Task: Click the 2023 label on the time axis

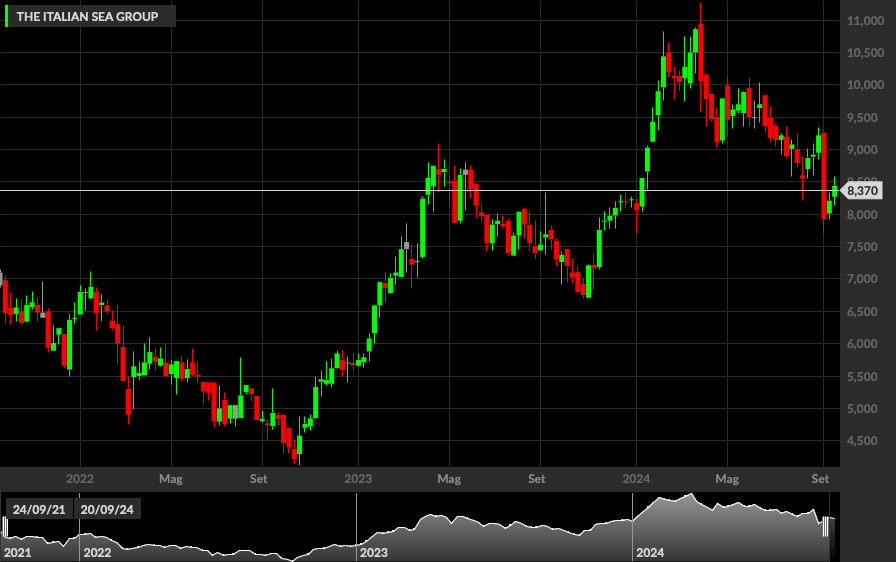Action: click(x=358, y=479)
